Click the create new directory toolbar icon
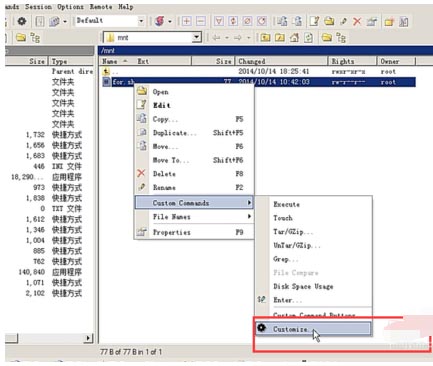433x366 pixels. point(389,22)
